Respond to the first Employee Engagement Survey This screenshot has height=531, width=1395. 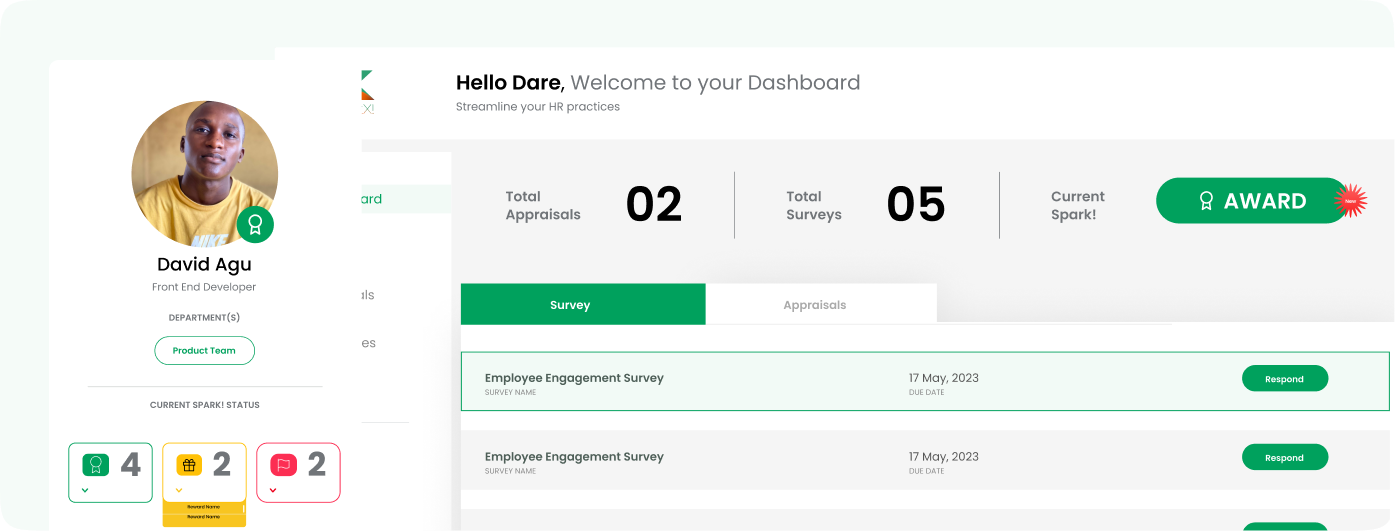pos(1285,379)
